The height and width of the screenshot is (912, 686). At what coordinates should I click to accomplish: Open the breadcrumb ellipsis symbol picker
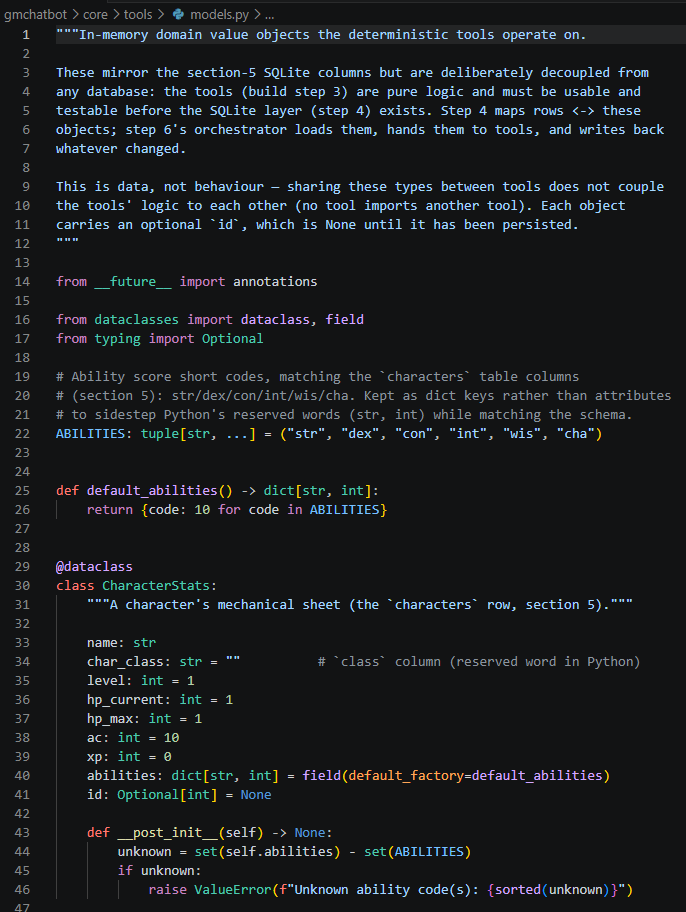point(269,15)
